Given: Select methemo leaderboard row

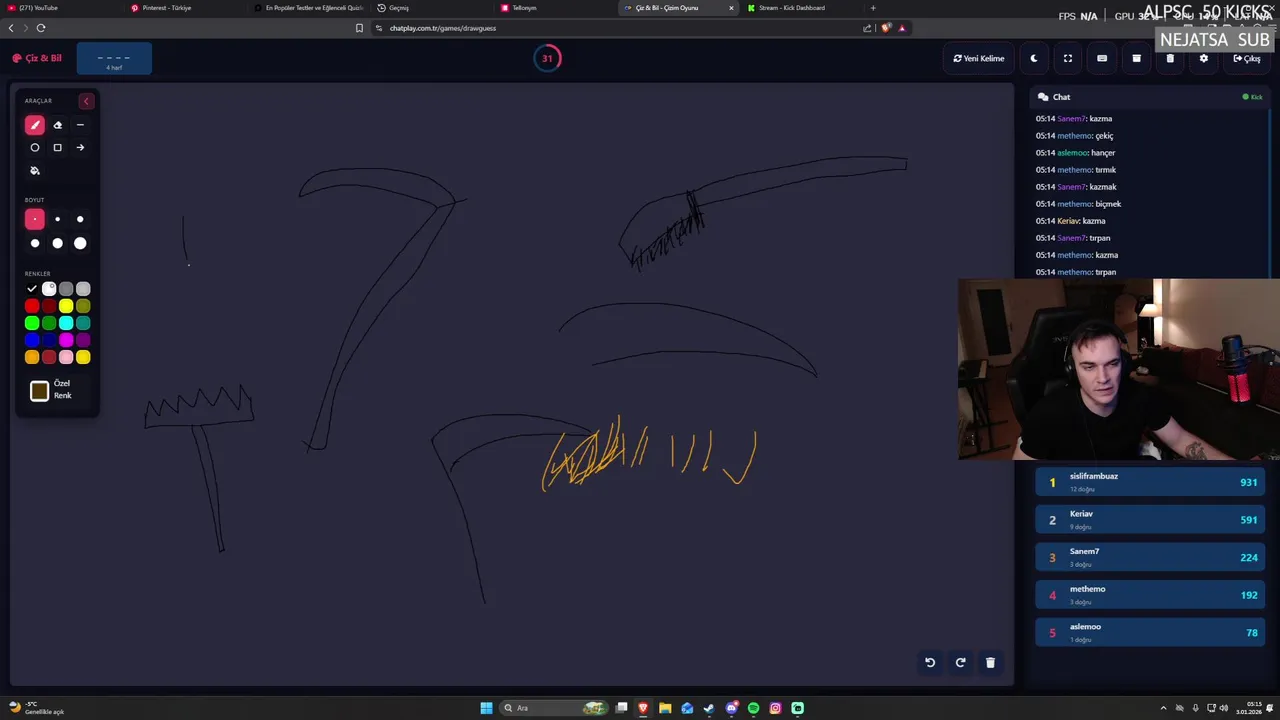Looking at the screenshot, I should coord(1150,595).
